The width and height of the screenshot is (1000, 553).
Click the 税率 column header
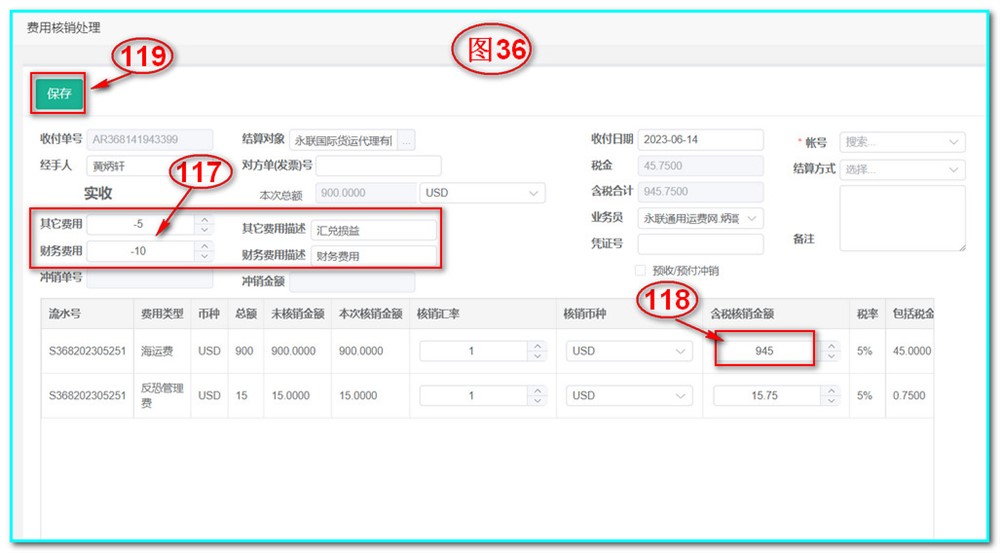[867, 314]
